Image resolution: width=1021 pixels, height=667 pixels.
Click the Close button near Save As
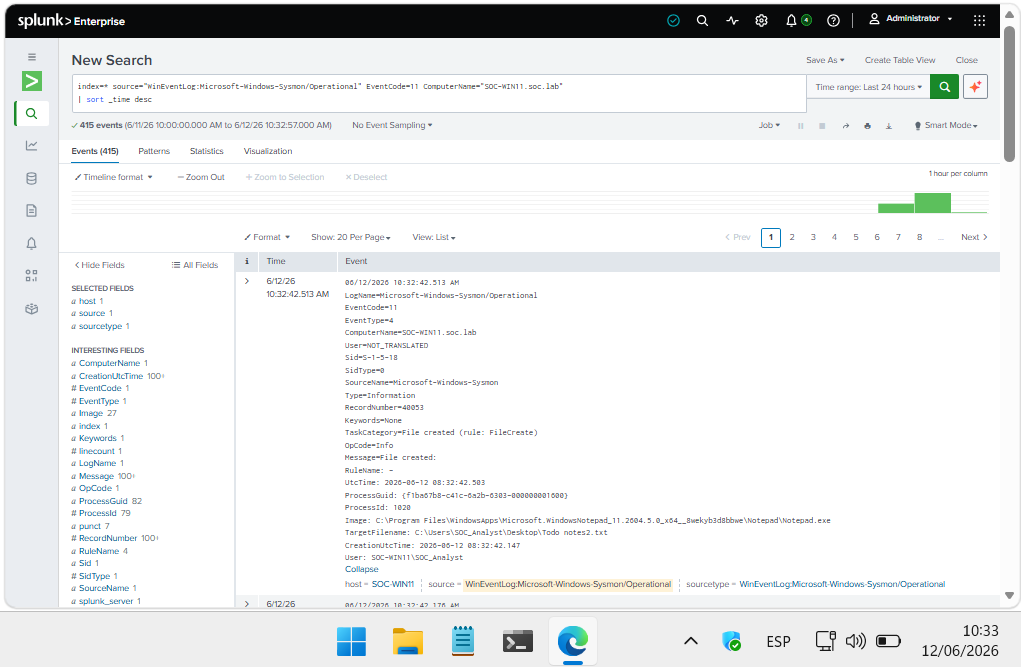click(x=966, y=60)
